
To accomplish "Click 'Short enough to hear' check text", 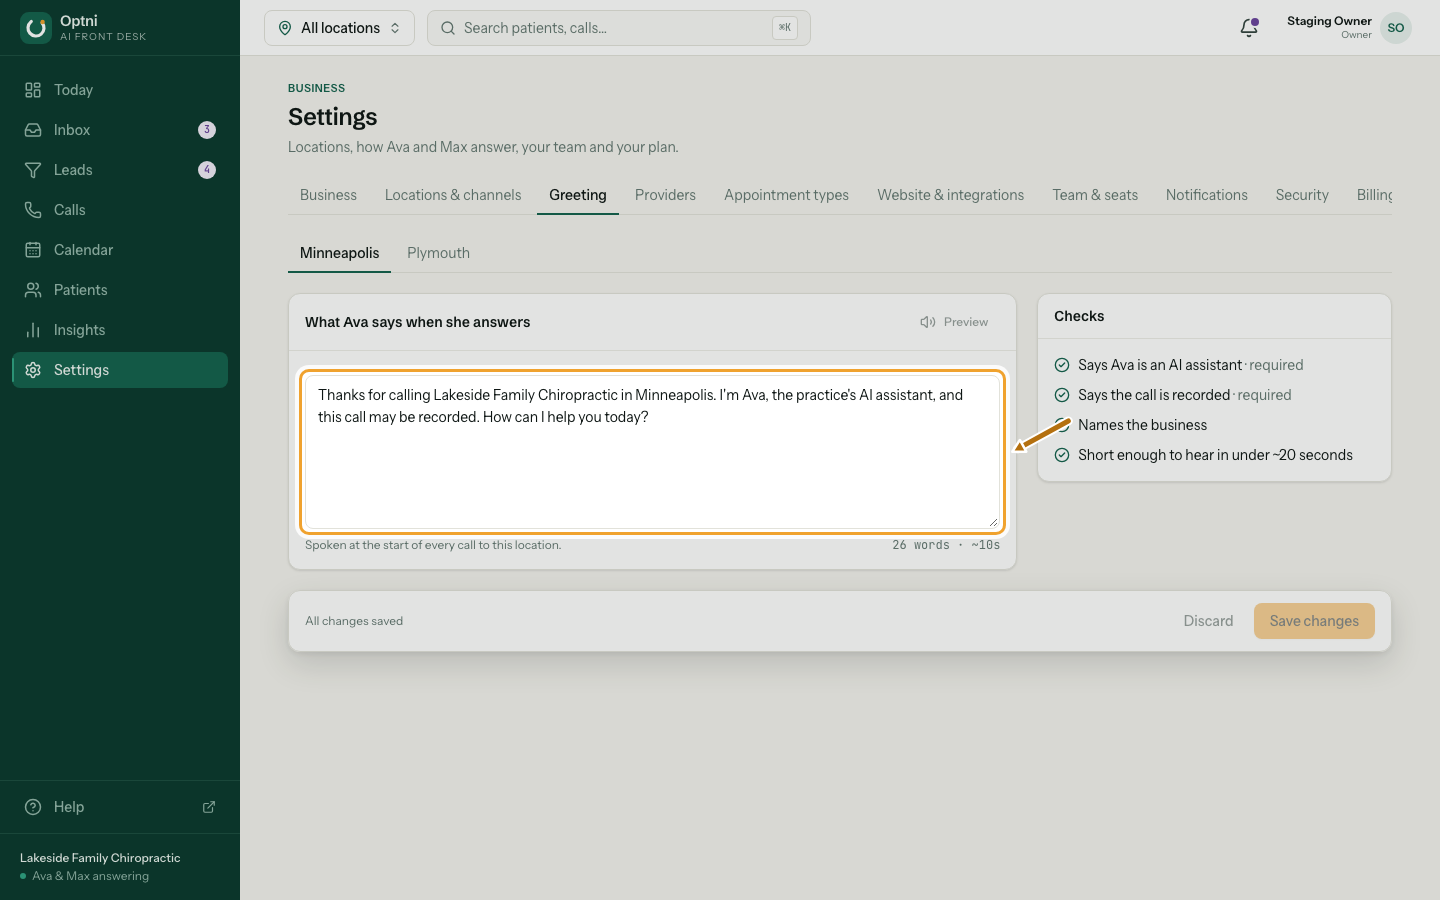I will coord(1215,455).
